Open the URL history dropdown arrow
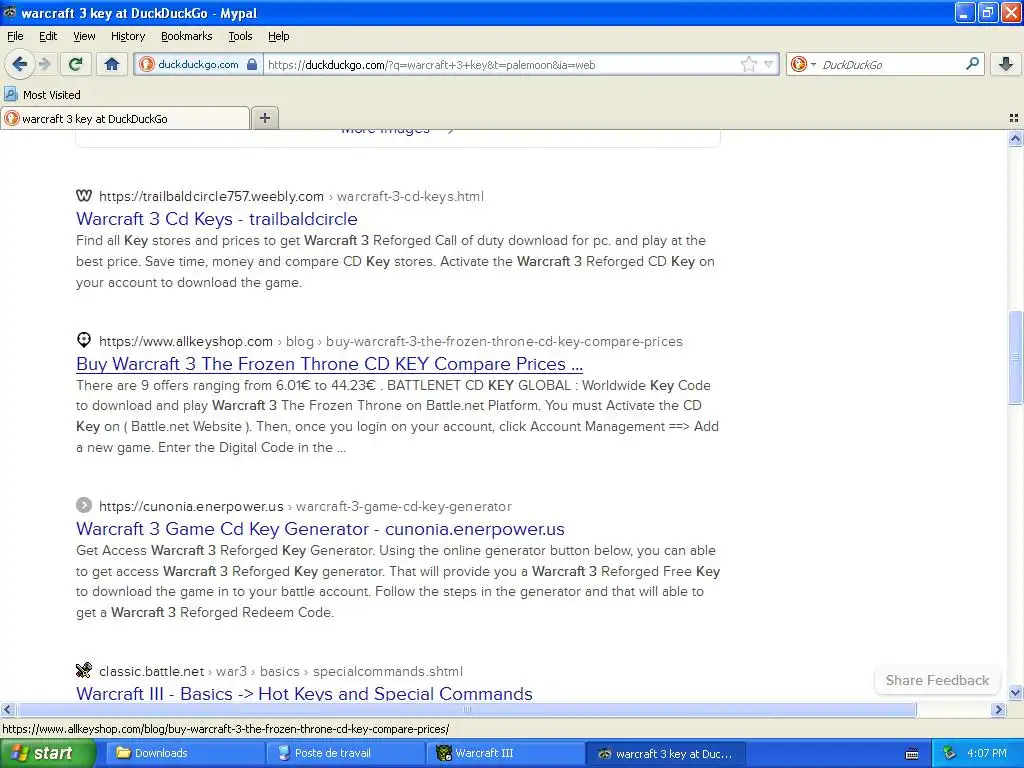This screenshot has width=1024, height=768. tap(769, 64)
